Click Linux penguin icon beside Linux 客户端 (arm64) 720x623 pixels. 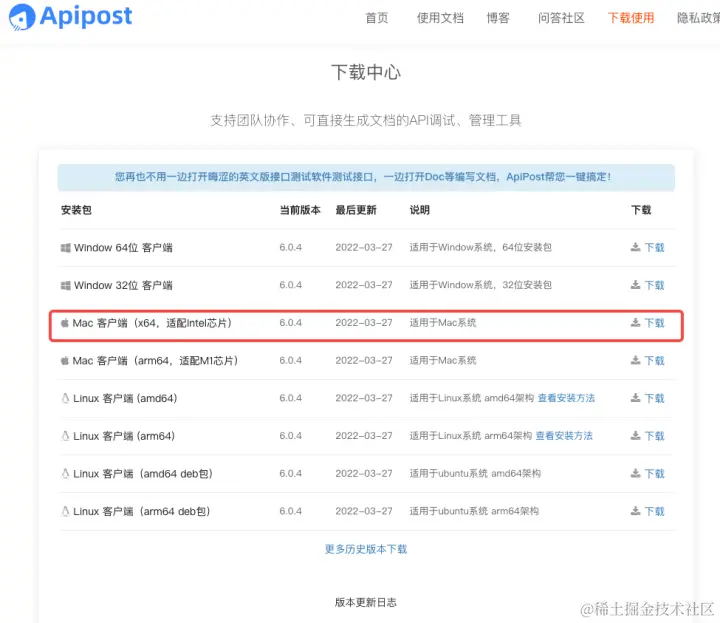pyautogui.click(x=65, y=436)
